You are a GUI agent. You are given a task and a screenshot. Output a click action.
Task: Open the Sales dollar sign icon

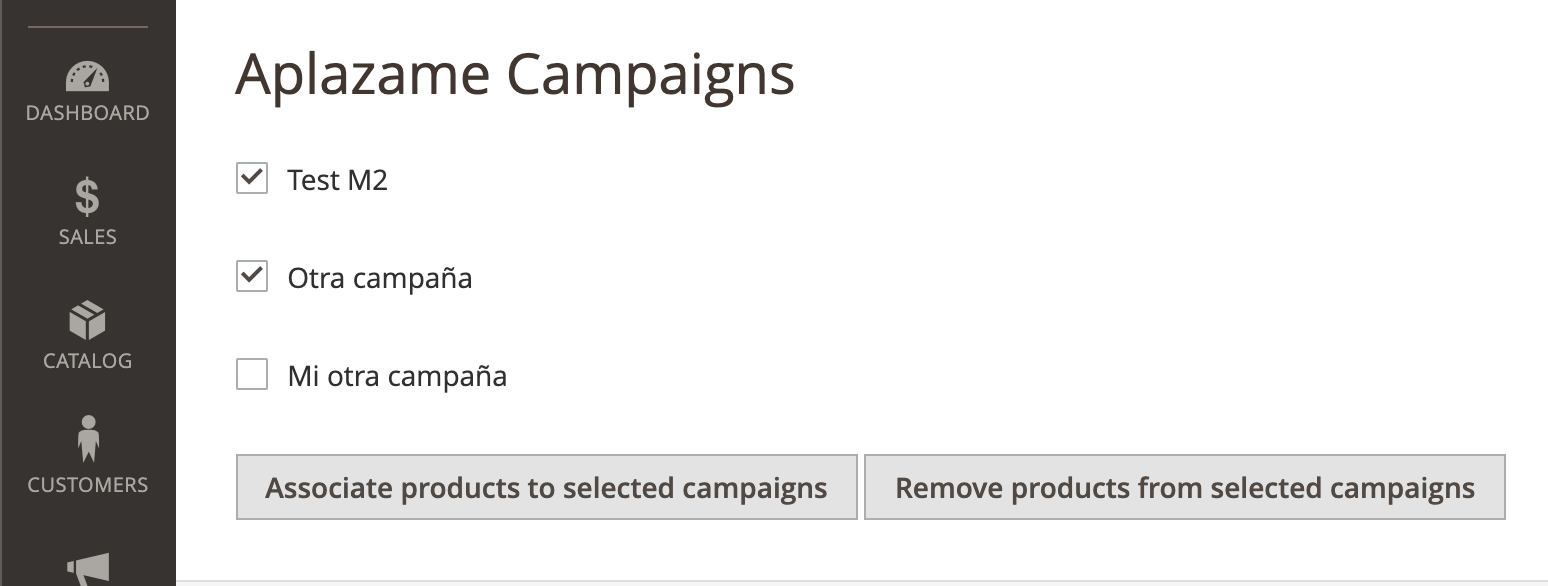(87, 197)
